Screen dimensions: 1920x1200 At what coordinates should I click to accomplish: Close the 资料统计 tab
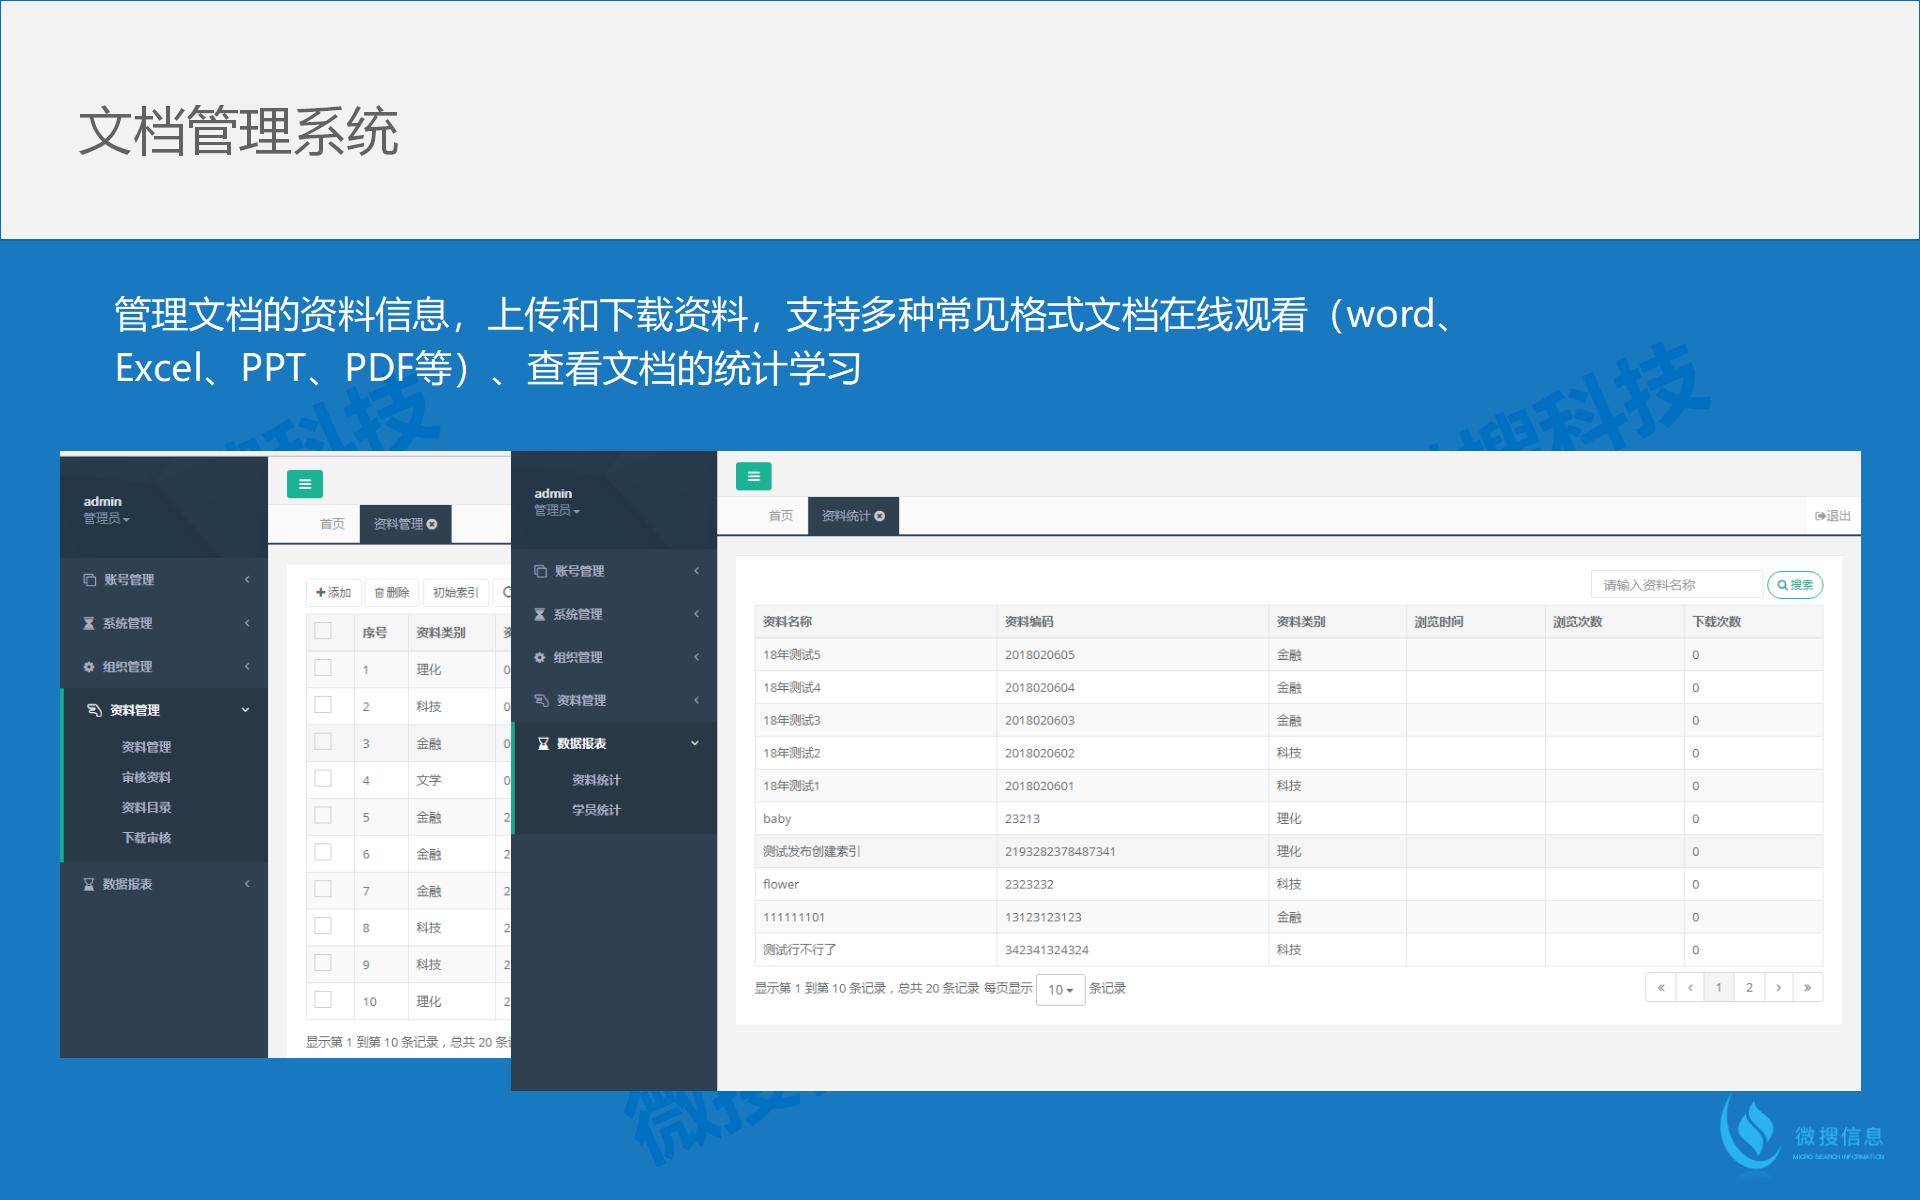tap(879, 516)
